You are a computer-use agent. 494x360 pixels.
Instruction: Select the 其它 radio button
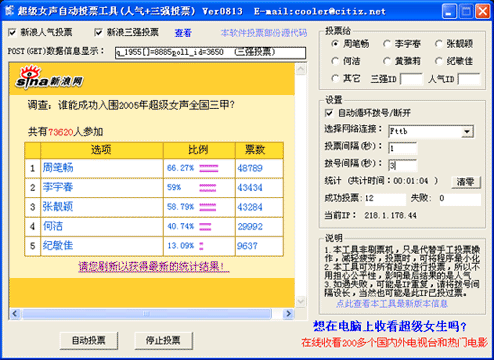335,79
